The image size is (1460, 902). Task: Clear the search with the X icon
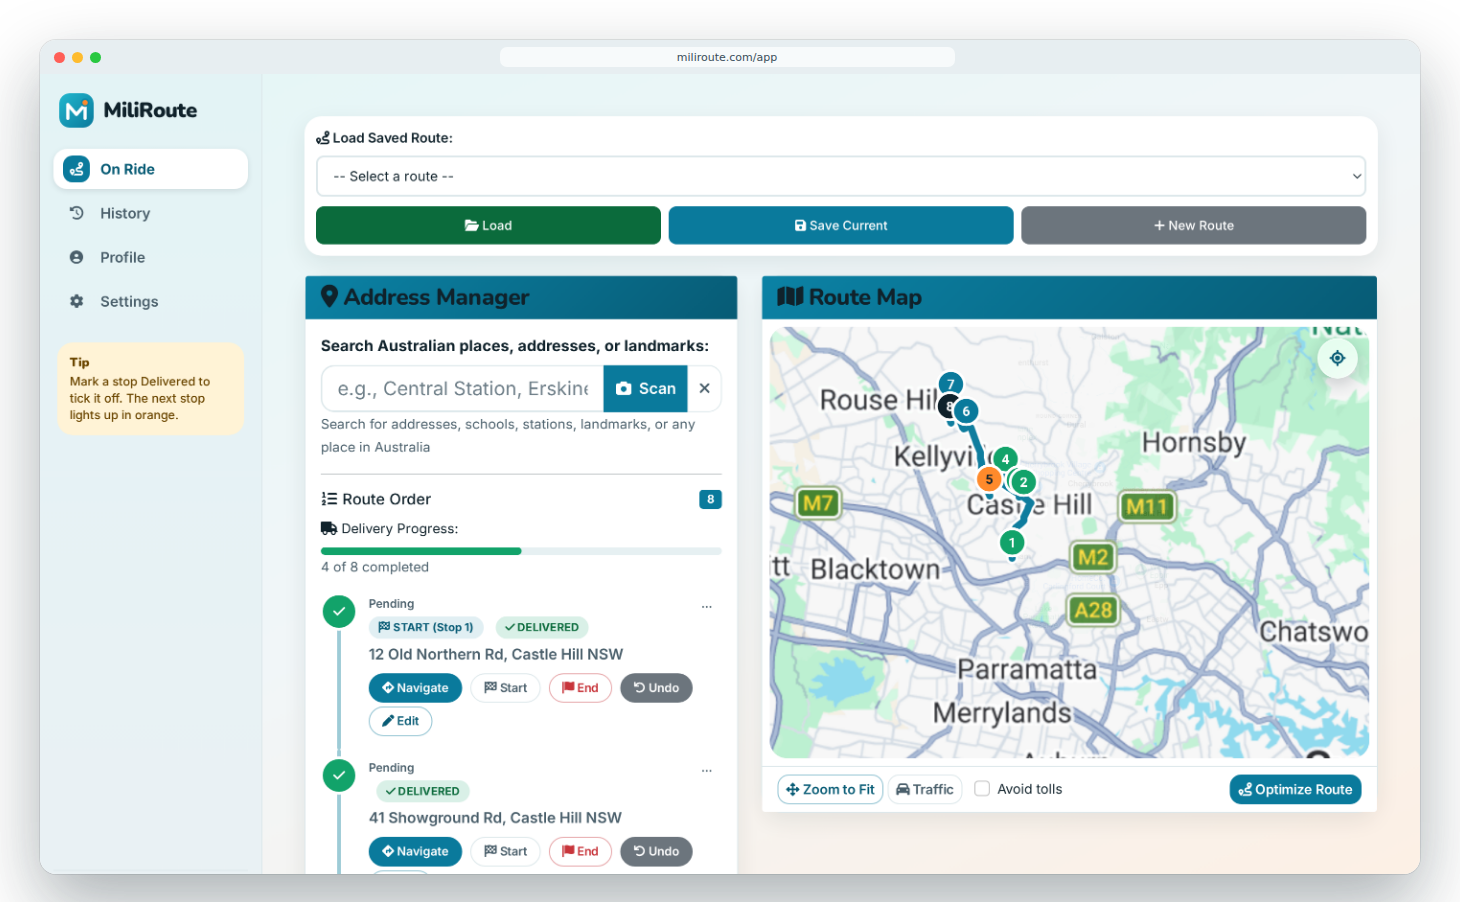coord(705,388)
